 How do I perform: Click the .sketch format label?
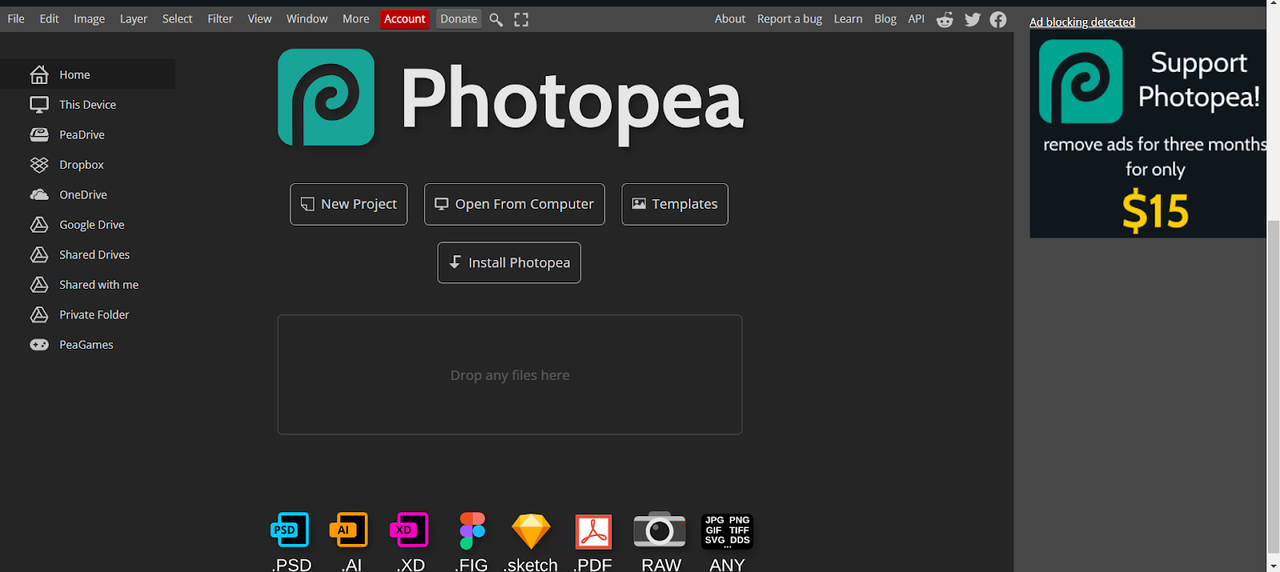coord(530,564)
